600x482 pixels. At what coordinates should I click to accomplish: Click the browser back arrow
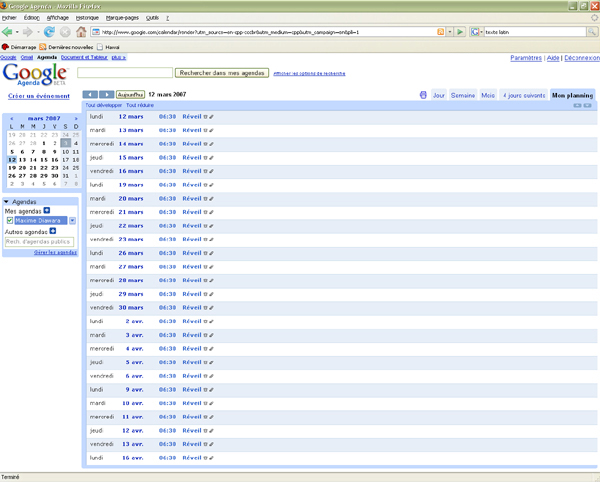(8, 32)
